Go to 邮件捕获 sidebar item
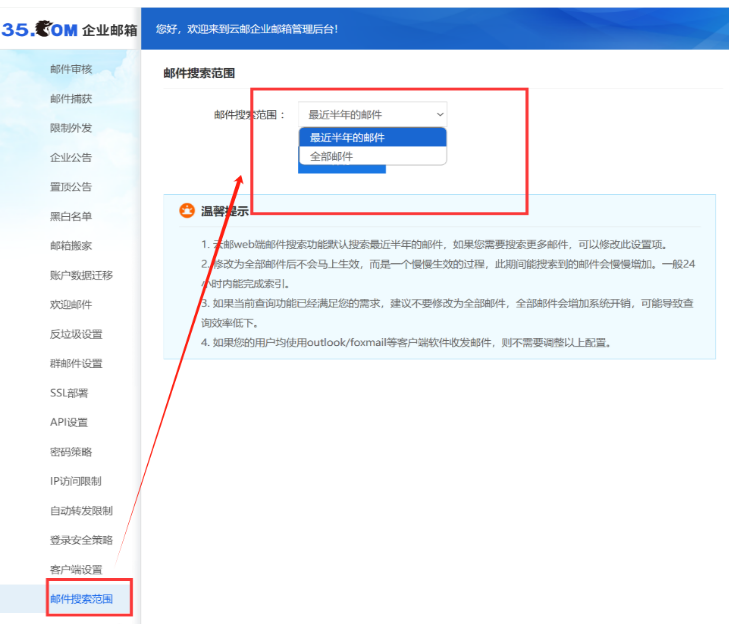Viewport: 729px width, 624px height. 71,99
